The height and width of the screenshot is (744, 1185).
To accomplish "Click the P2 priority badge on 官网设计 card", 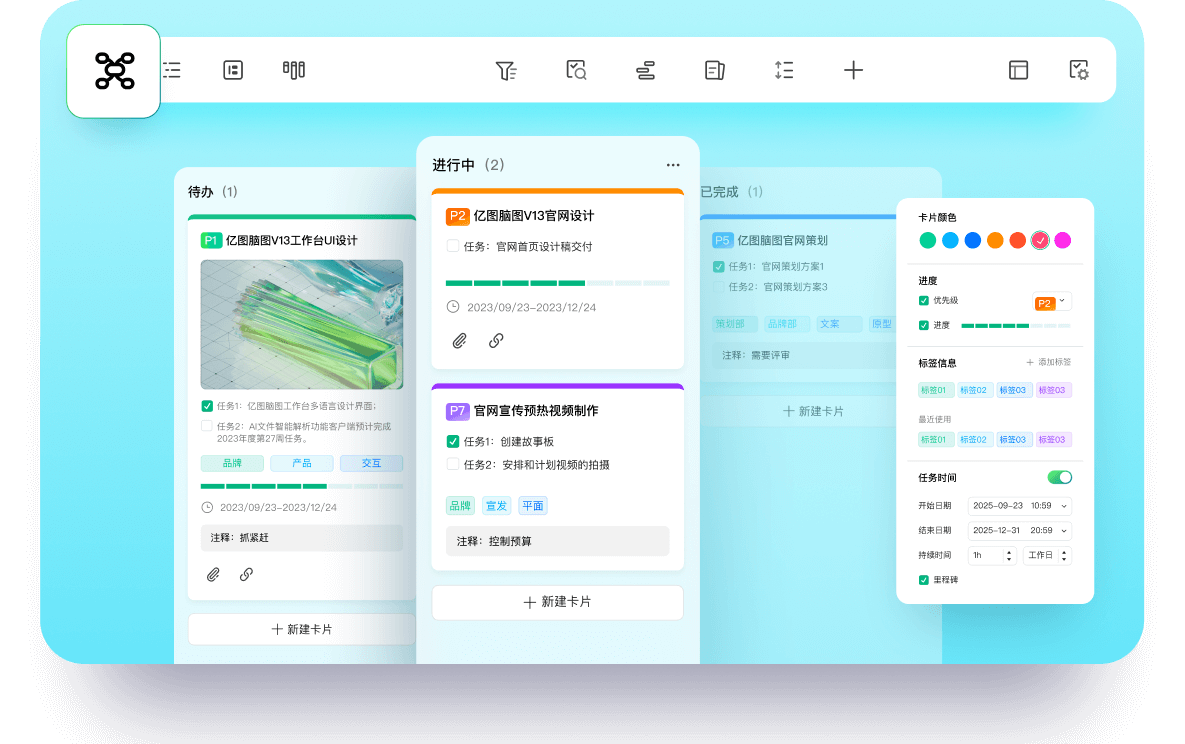I will [457, 216].
